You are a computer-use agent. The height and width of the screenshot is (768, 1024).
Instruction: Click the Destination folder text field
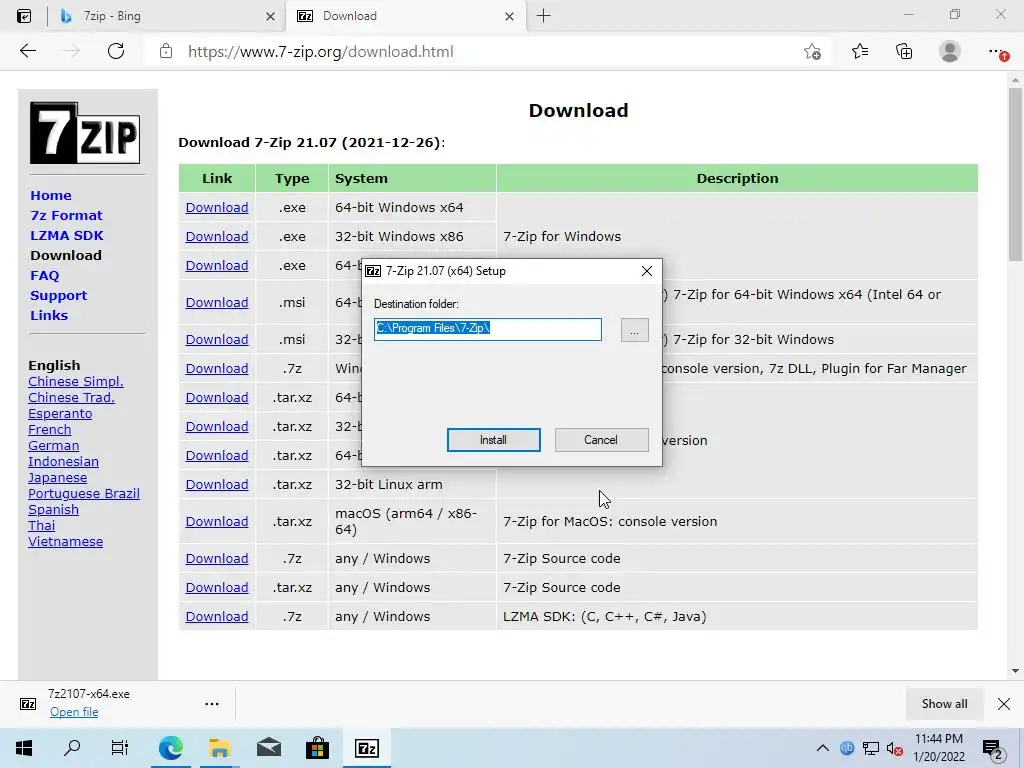(x=488, y=329)
